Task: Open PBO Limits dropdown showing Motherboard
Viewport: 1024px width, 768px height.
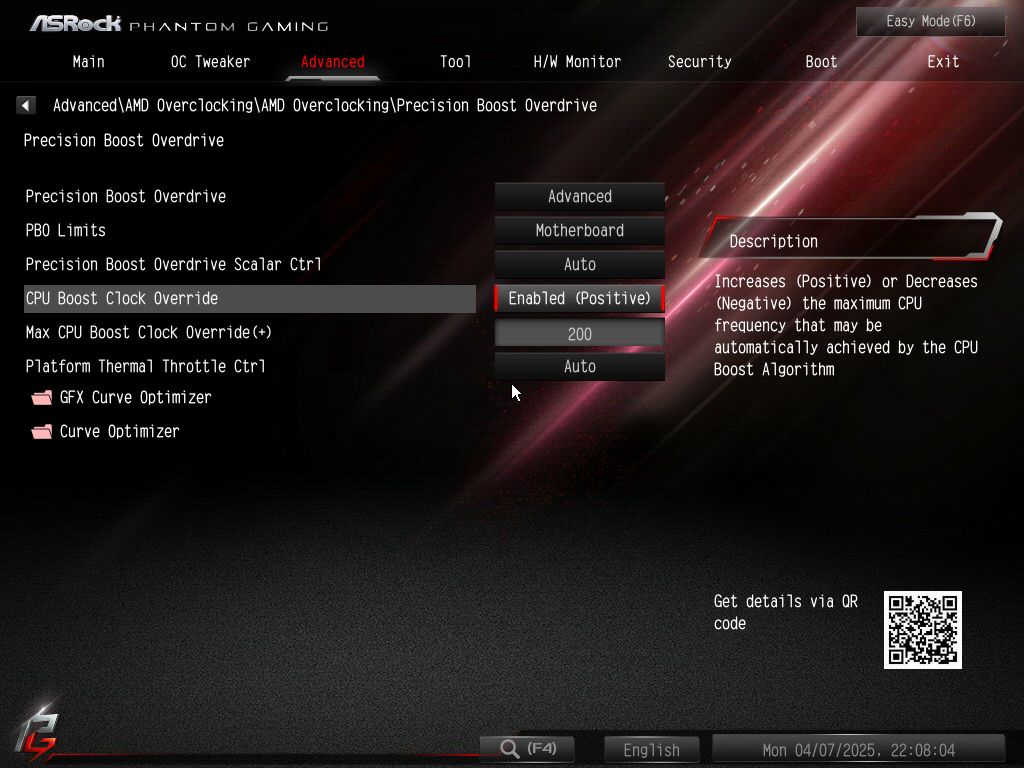Action: pos(579,231)
